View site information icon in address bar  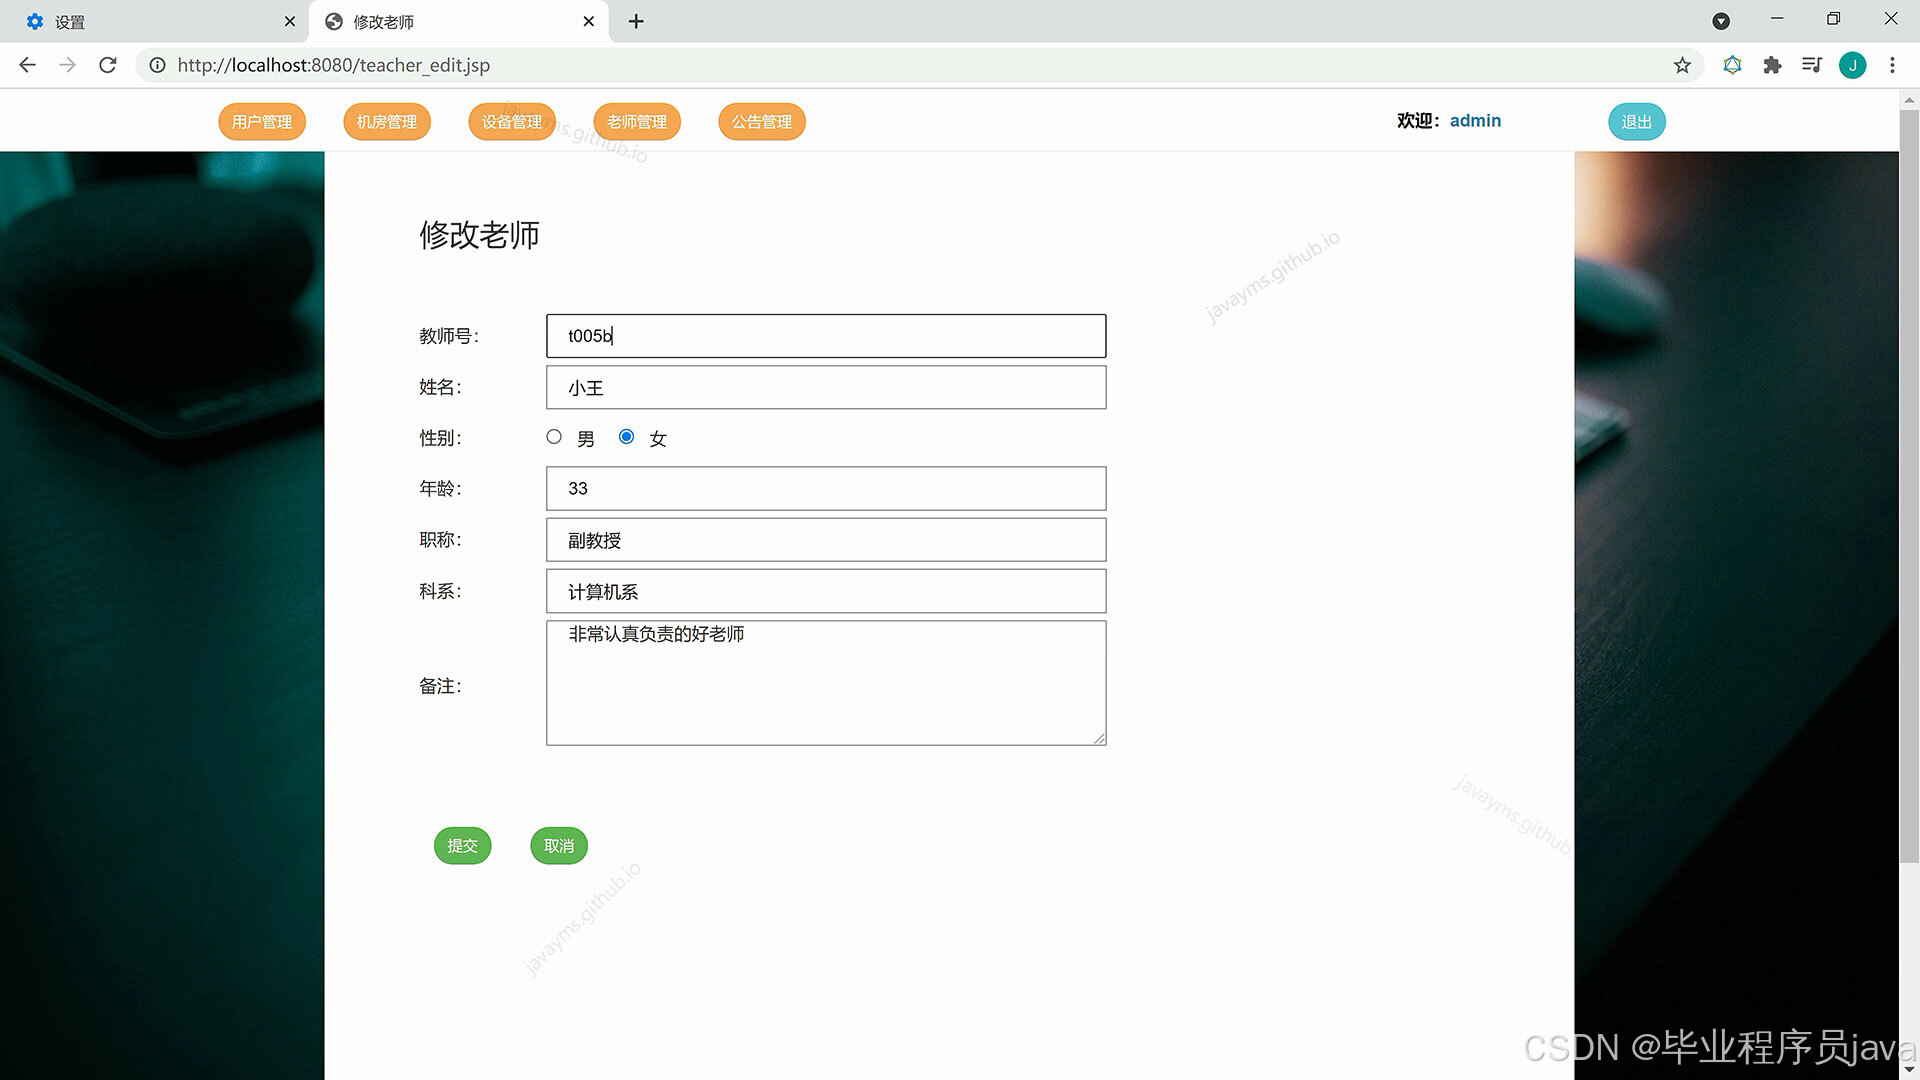pyautogui.click(x=157, y=65)
